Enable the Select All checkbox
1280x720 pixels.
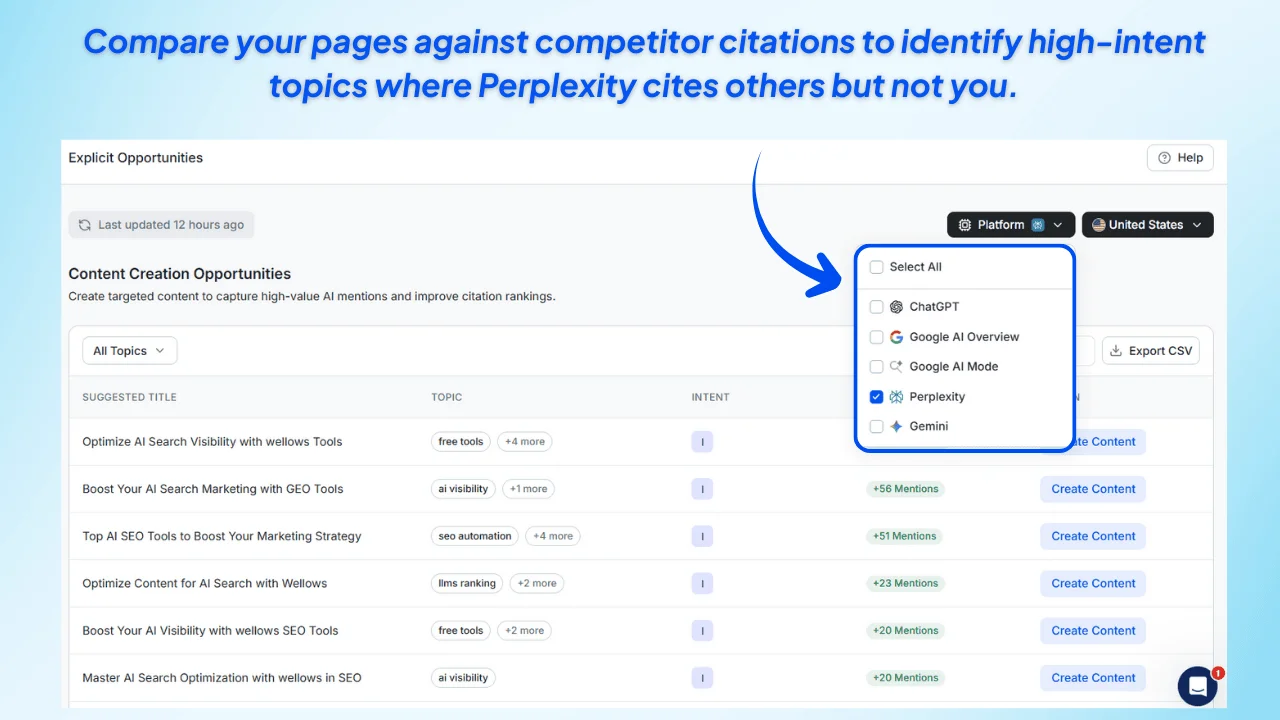tap(876, 267)
